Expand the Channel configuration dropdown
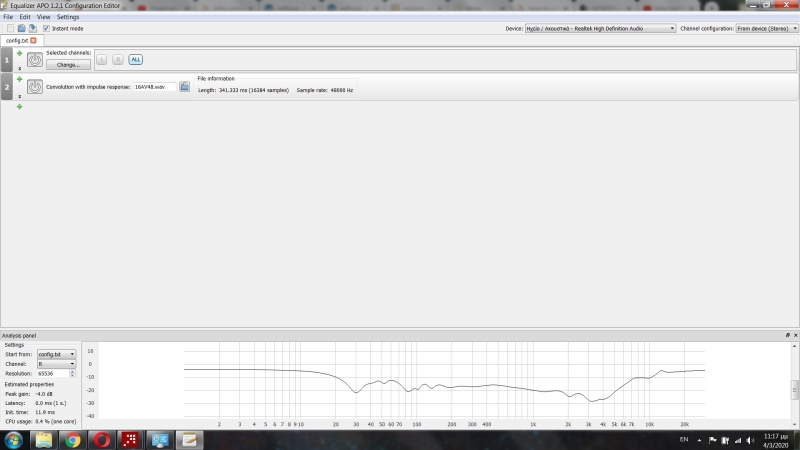Image resolution: width=800 pixels, height=450 pixels. [765, 28]
